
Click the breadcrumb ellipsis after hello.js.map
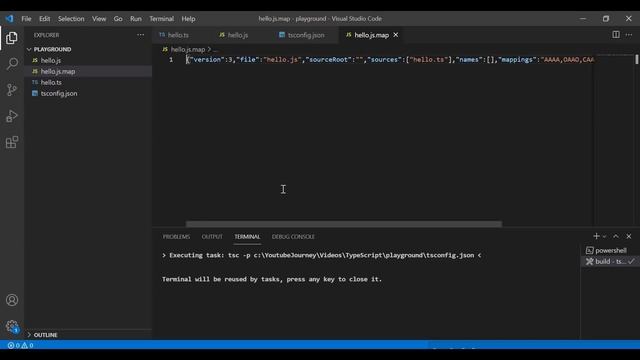click(x=216, y=49)
